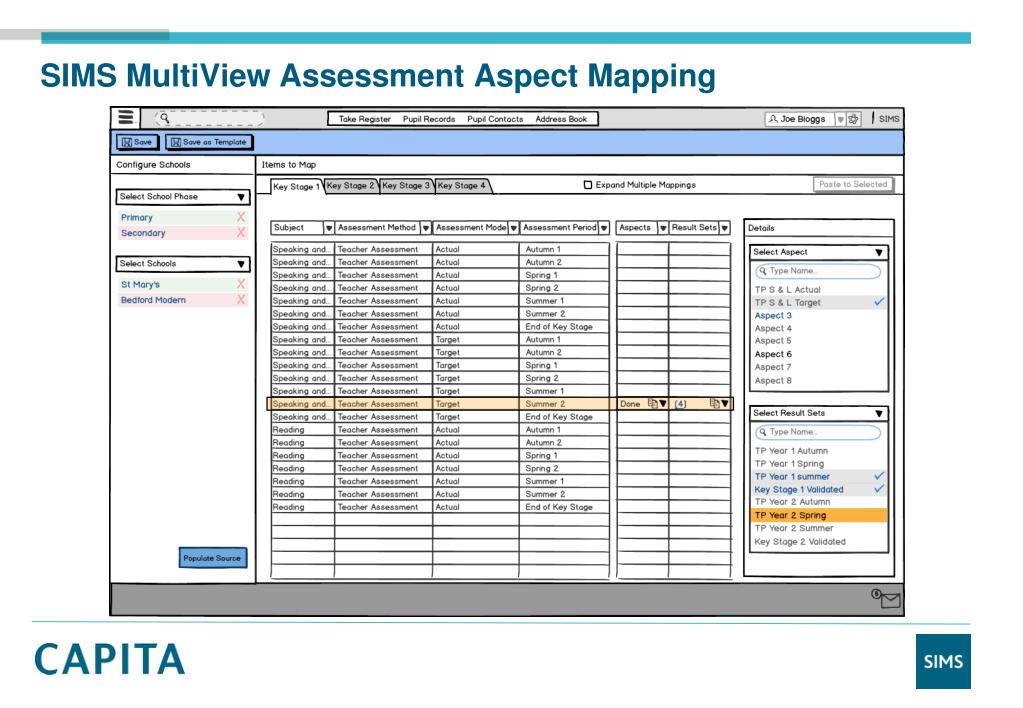Remove Bedford Modern with red X
Screen dimensions: 1023x708
241,300
